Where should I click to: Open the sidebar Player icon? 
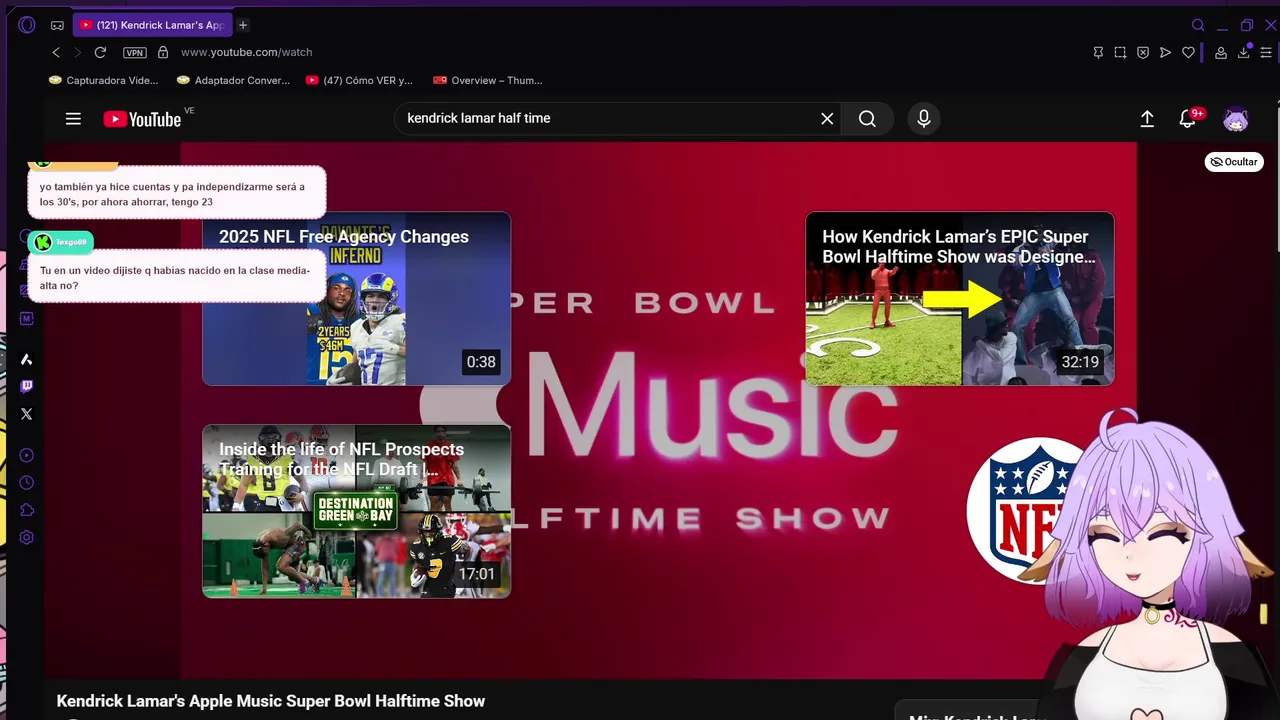[x=27, y=455]
